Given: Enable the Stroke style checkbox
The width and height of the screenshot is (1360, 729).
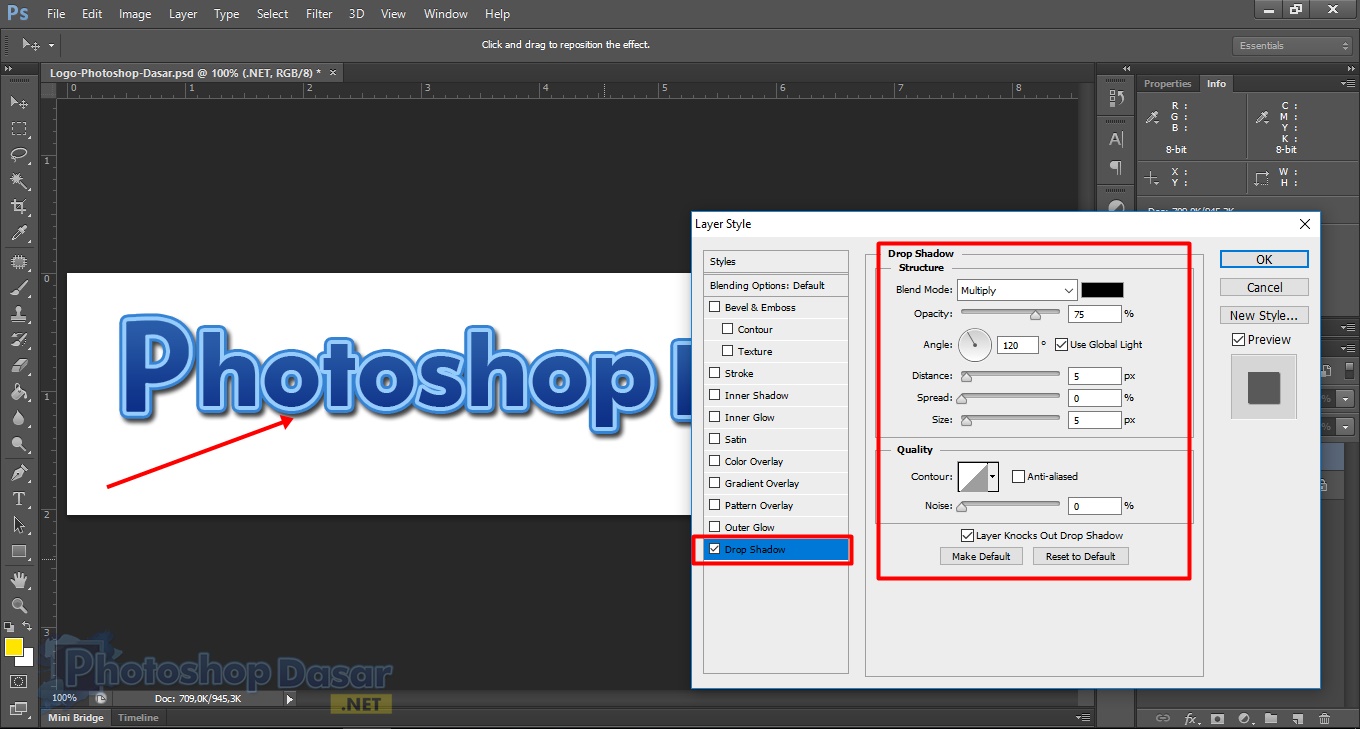Looking at the screenshot, I should coord(714,373).
